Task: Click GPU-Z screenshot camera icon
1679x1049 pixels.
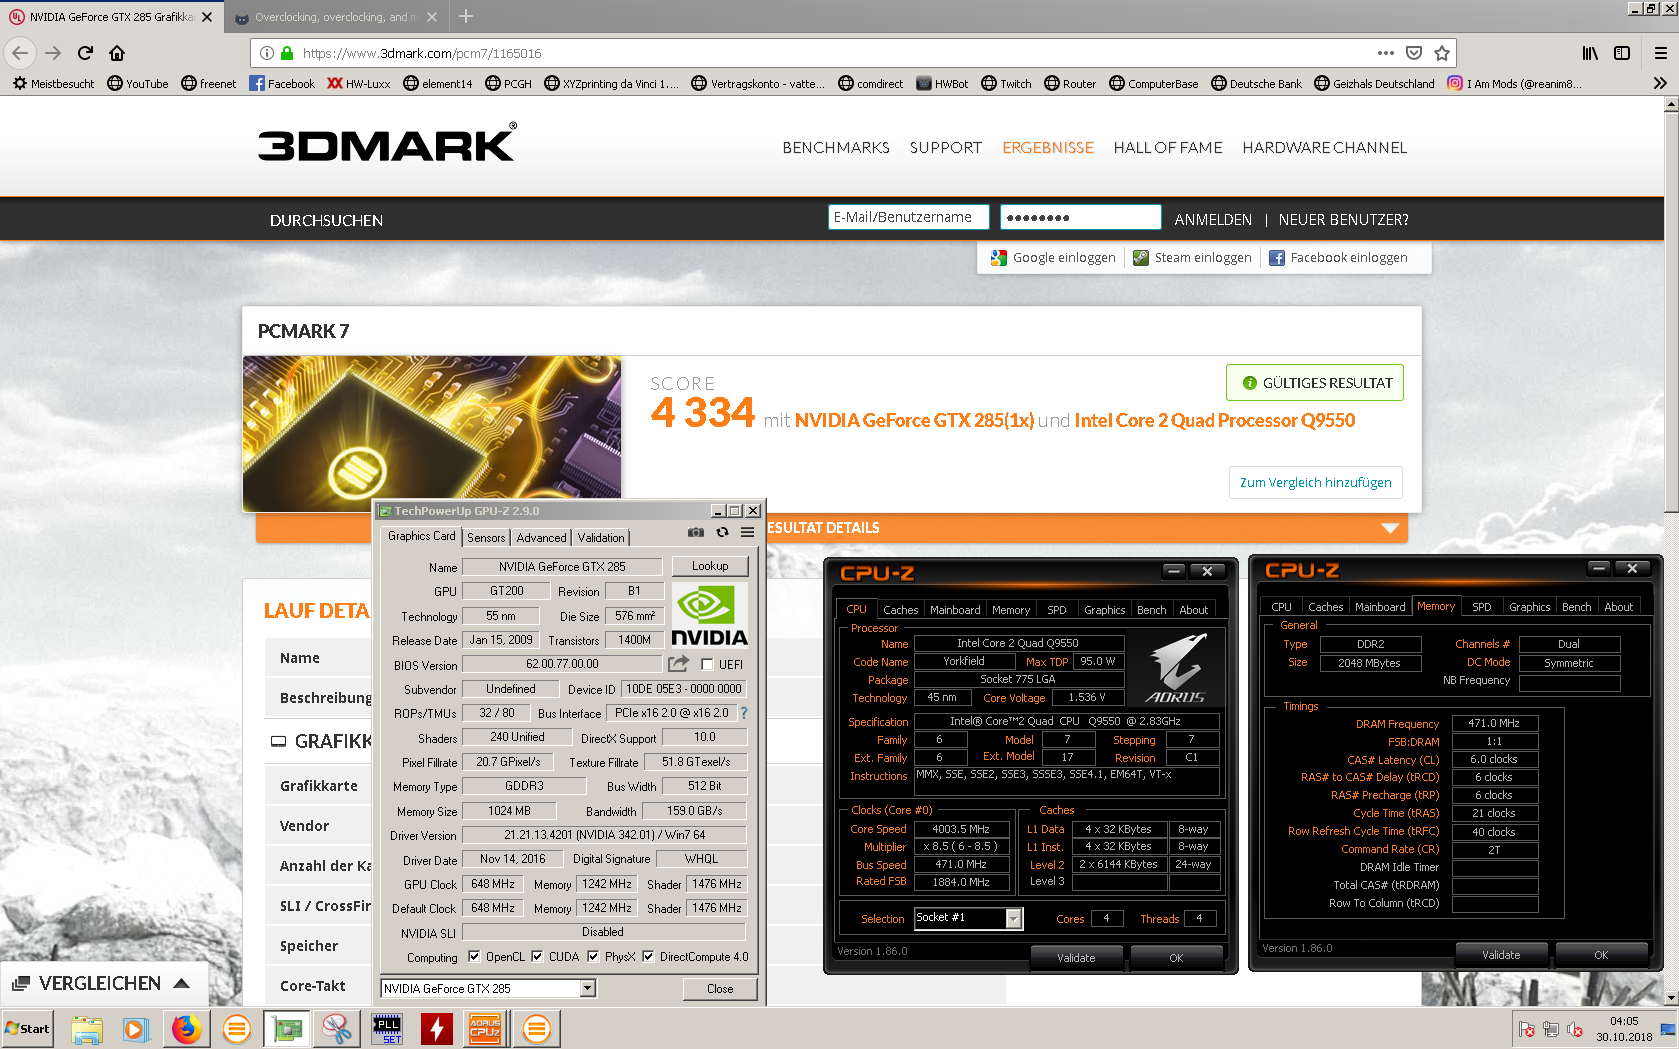Action: (695, 533)
